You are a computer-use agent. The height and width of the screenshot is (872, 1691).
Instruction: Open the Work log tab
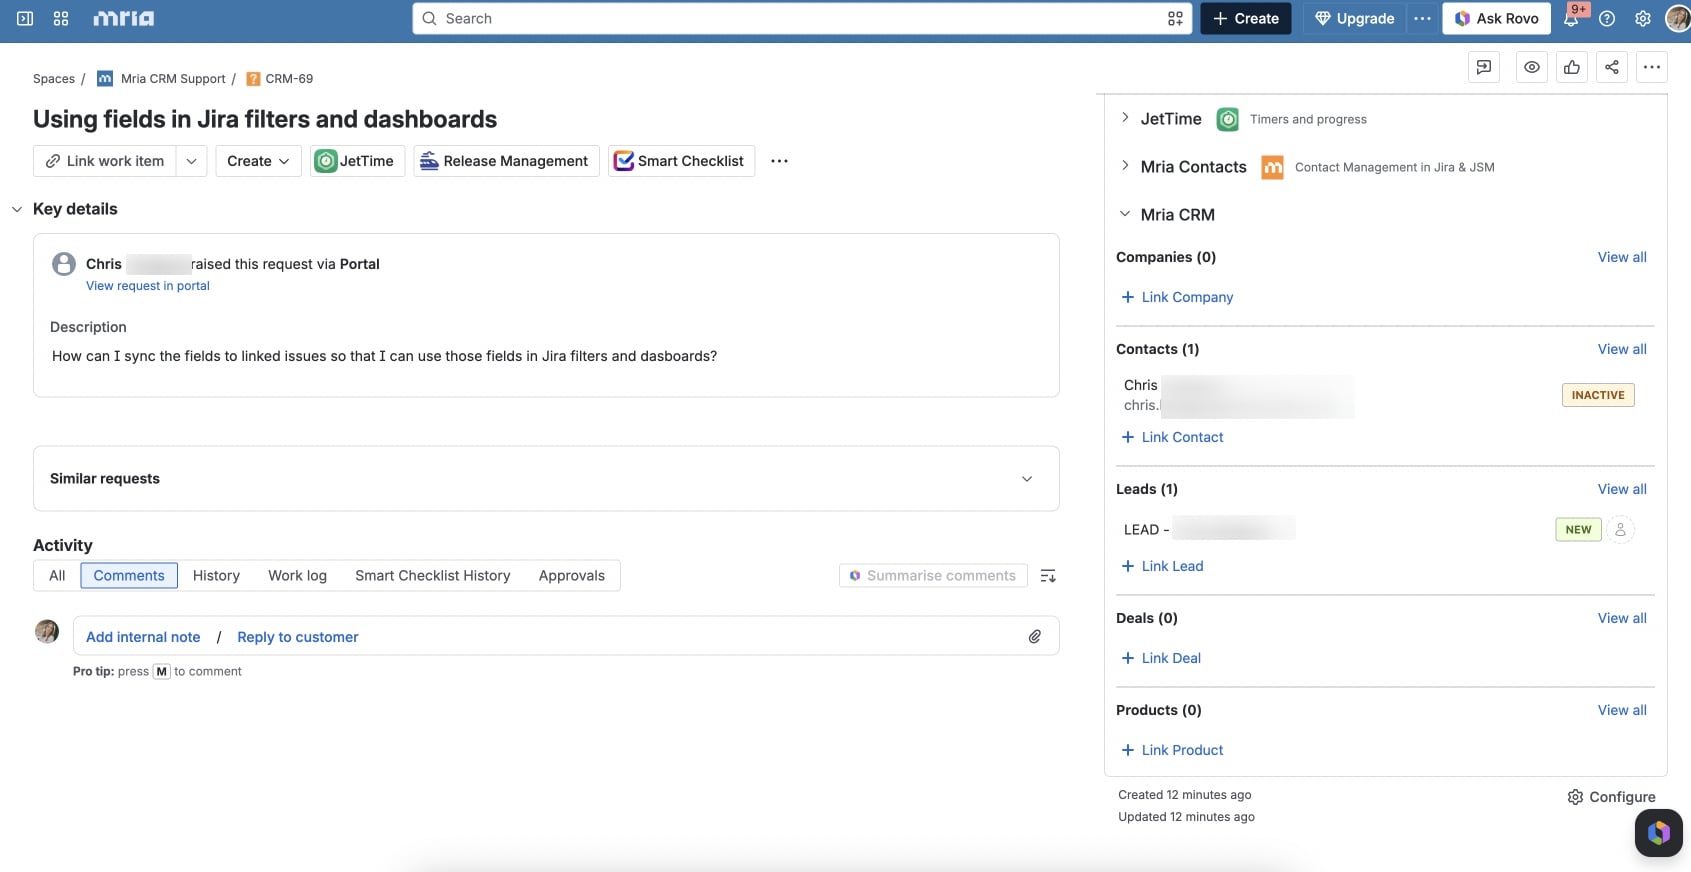297,575
